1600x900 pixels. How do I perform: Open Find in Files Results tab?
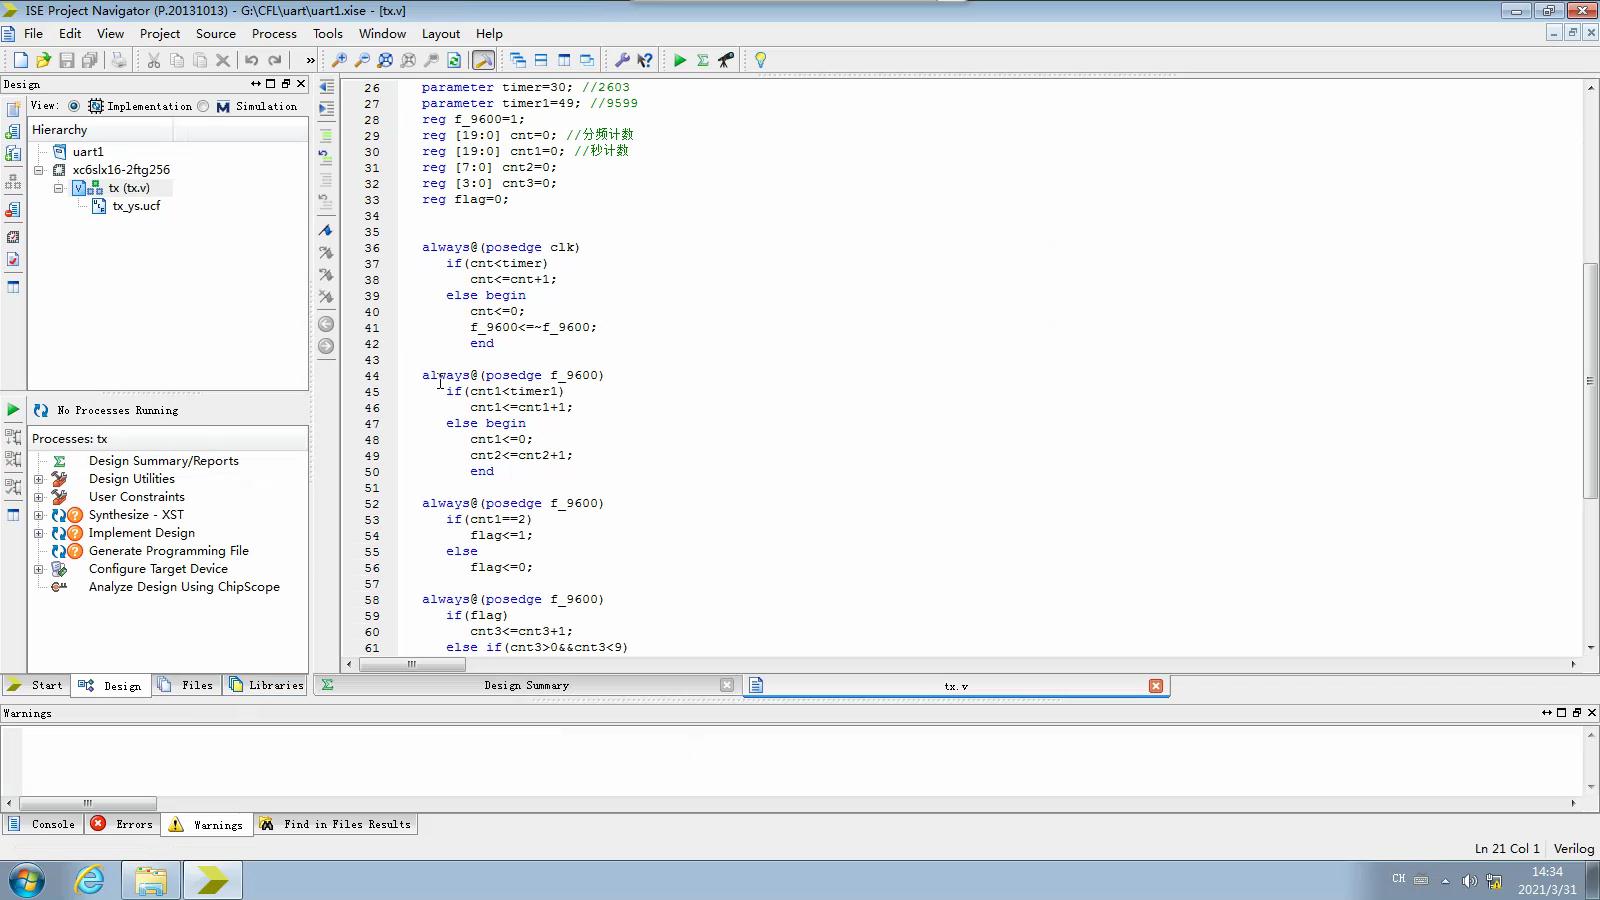tap(336, 824)
